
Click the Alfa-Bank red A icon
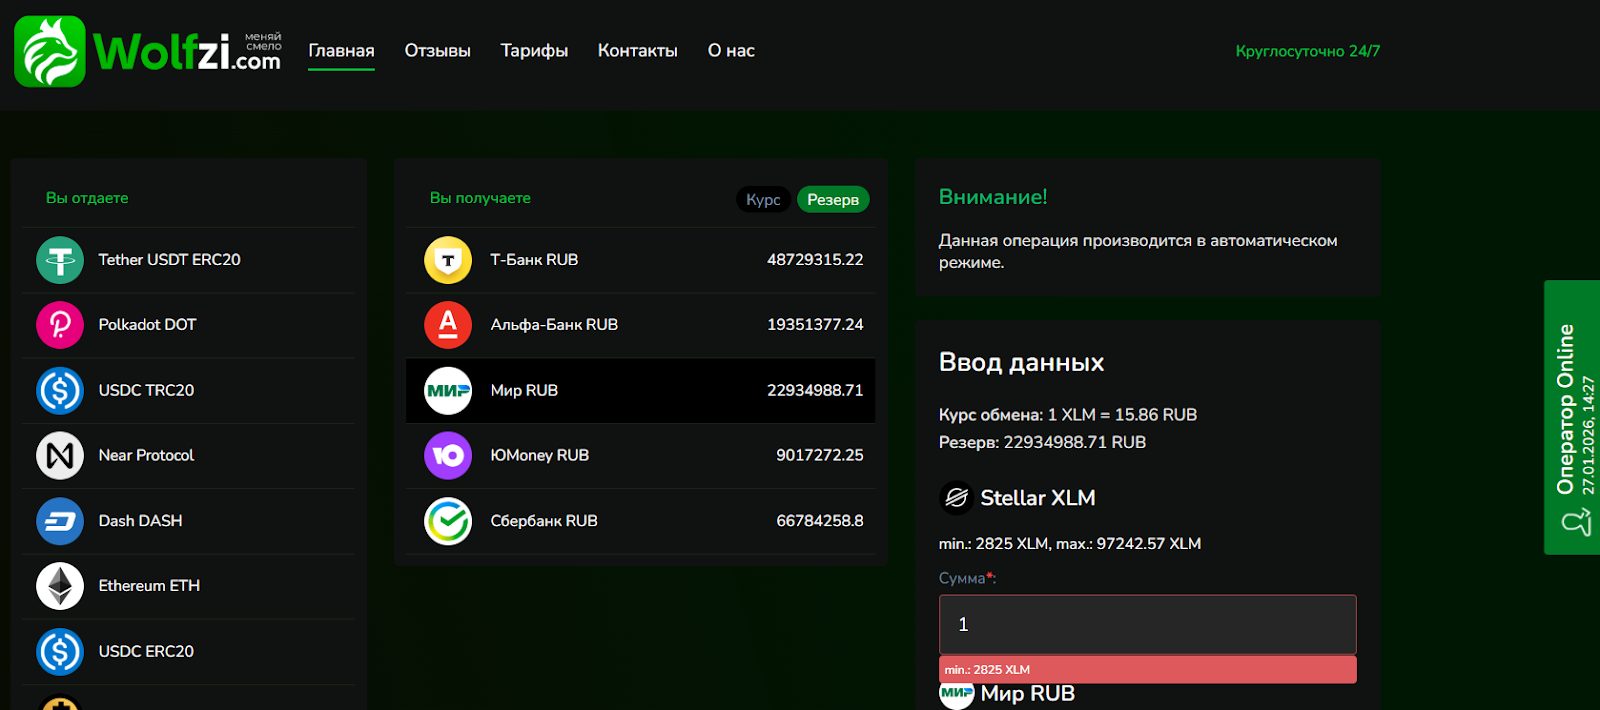point(448,325)
